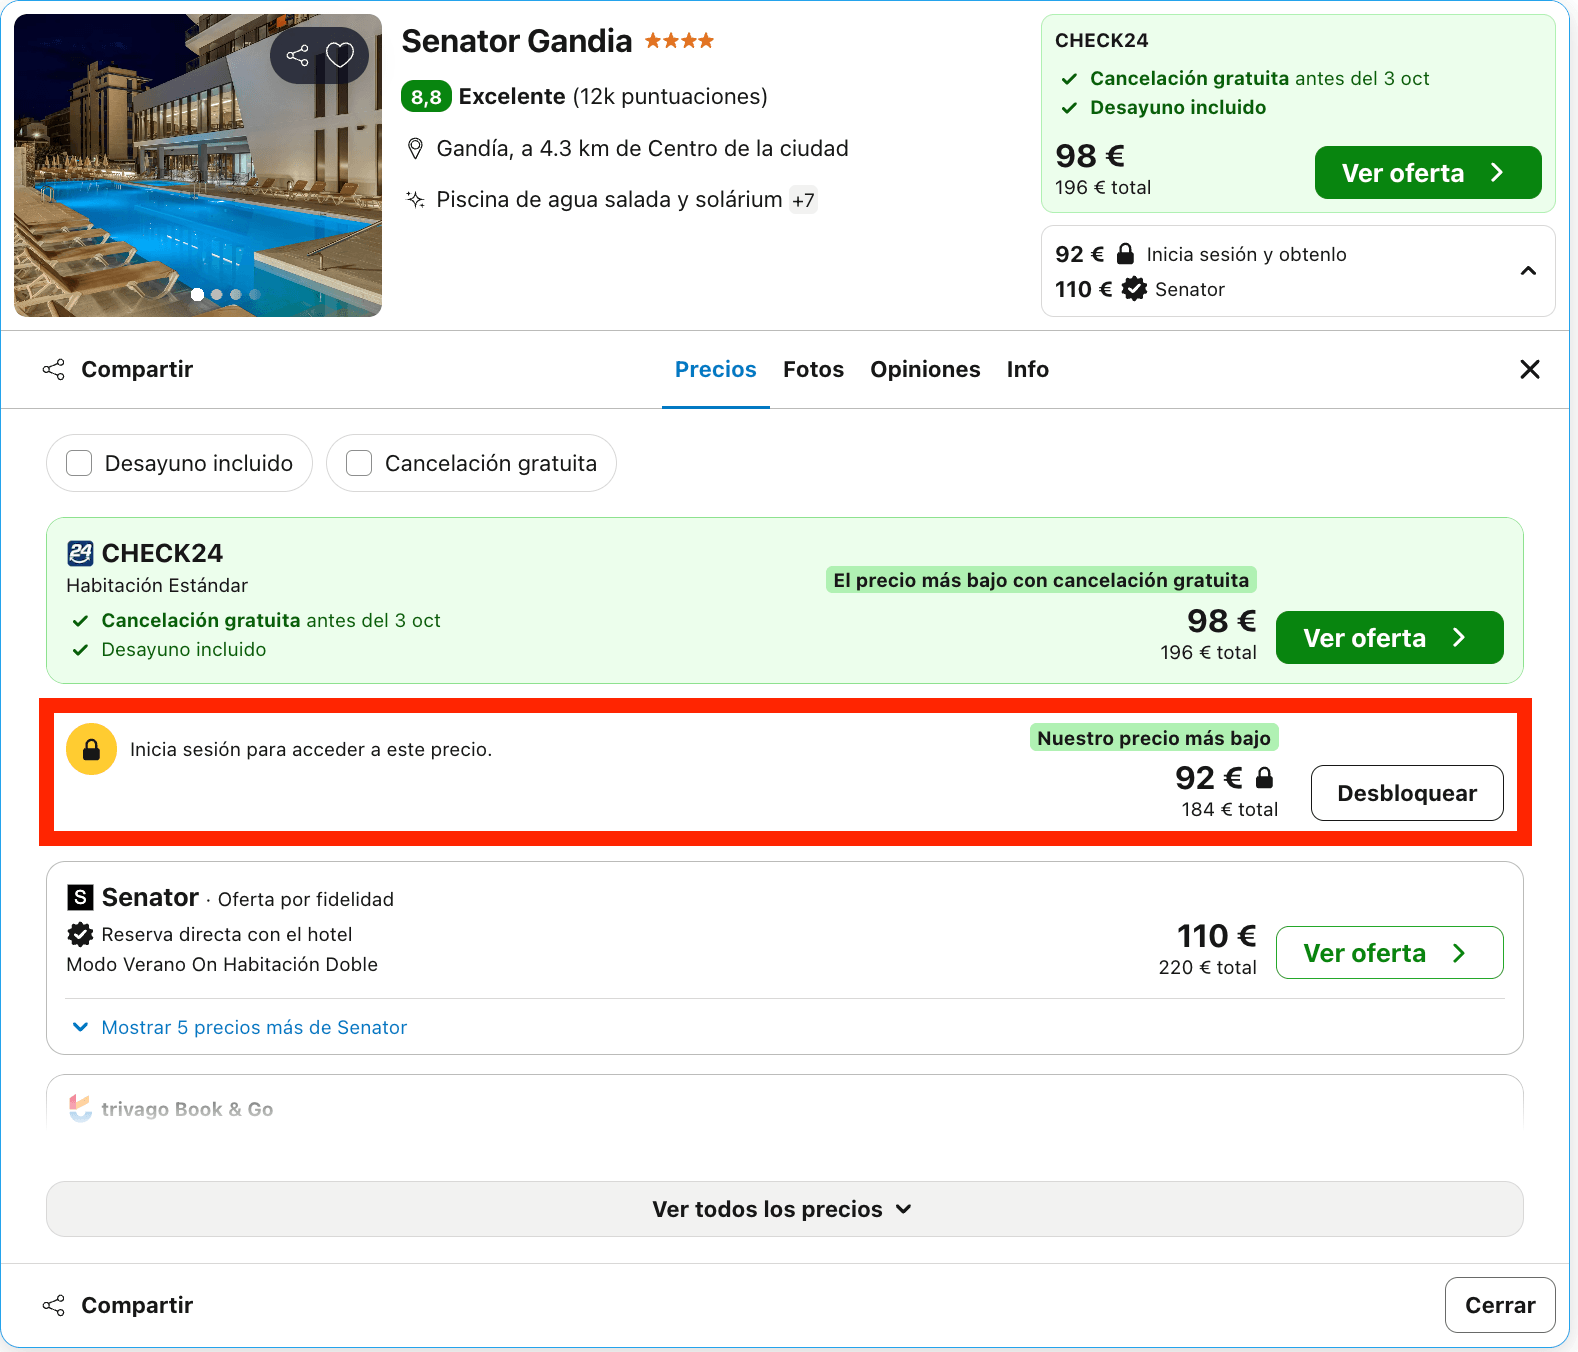This screenshot has width=1578, height=1352.
Task: Click El precio más bajo con cancelación label
Action: (x=1041, y=580)
